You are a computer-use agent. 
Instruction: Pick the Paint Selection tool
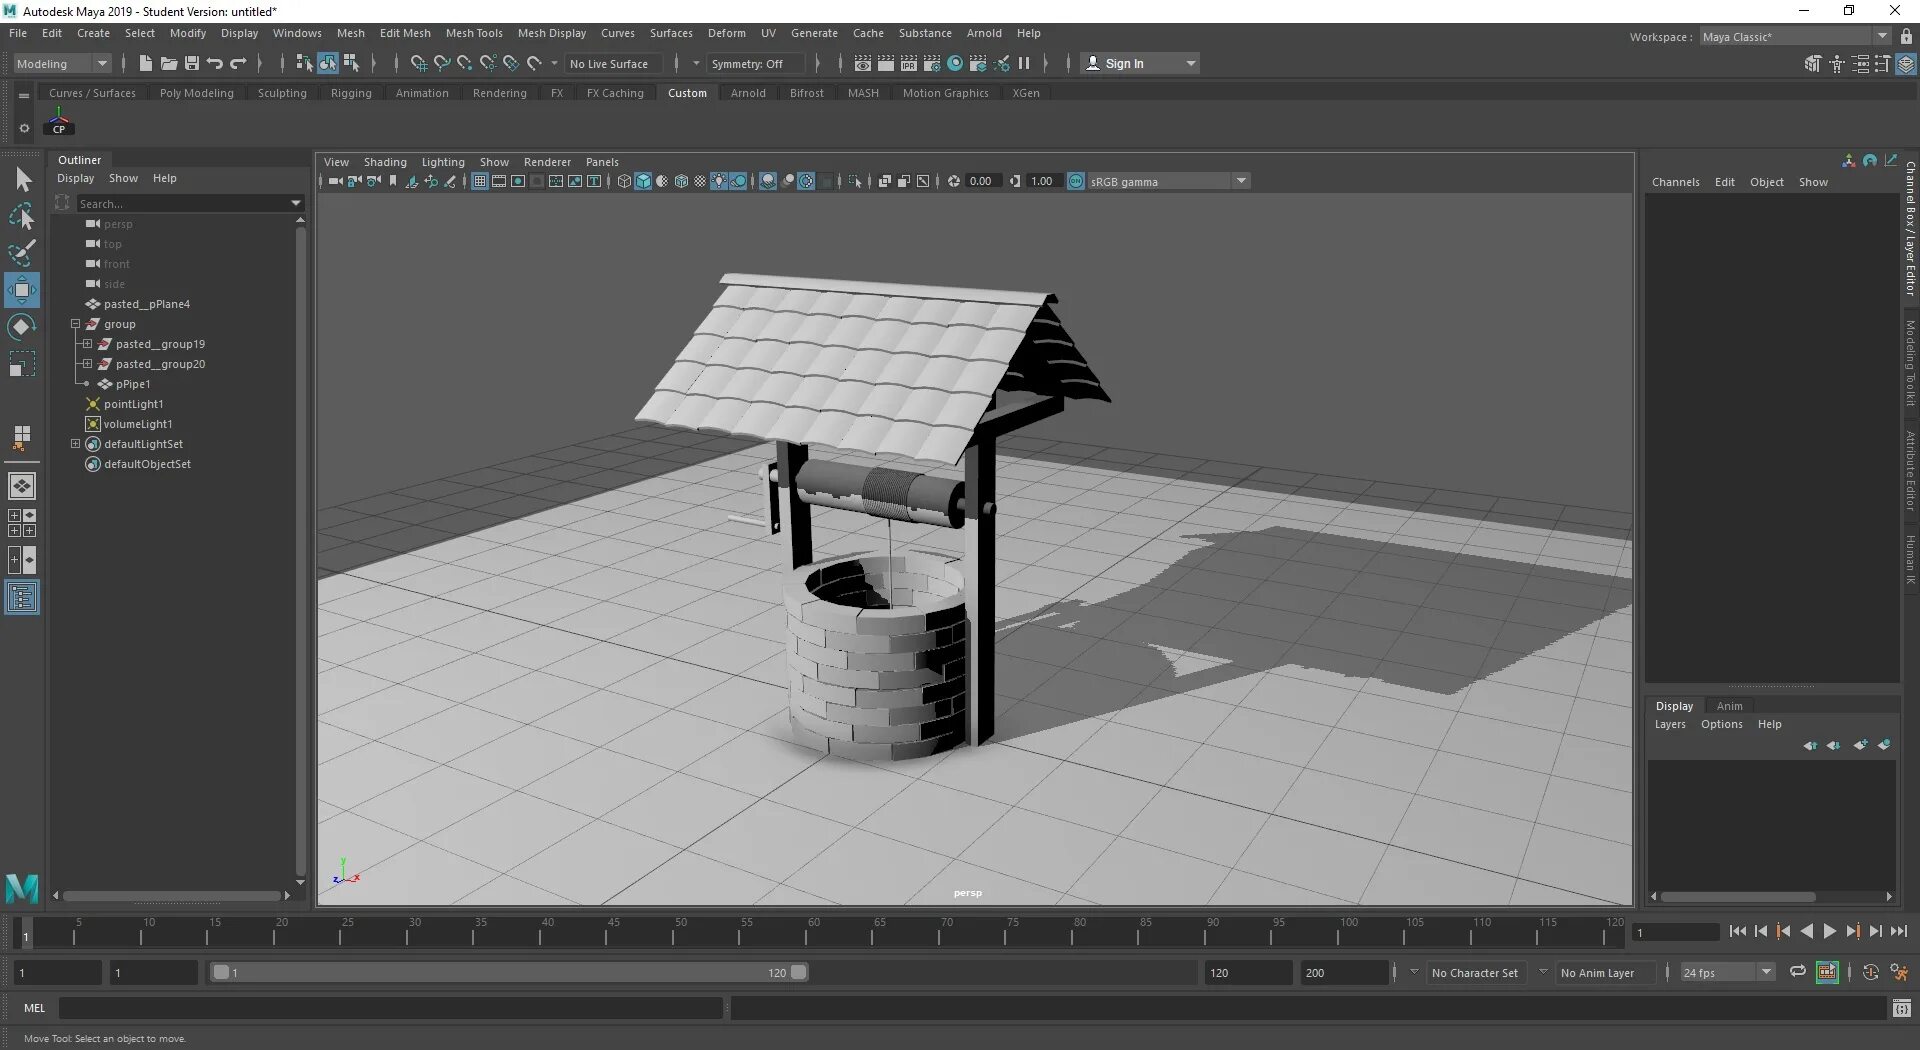(x=22, y=252)
